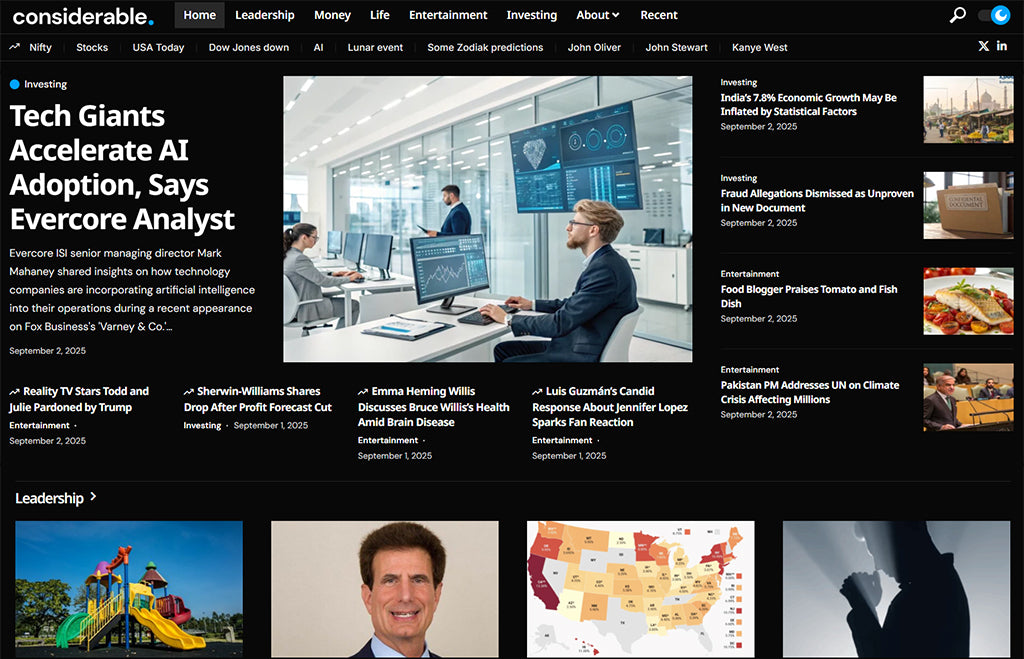
Task: Select the John Oliver topic
Action: click(594, 47)
